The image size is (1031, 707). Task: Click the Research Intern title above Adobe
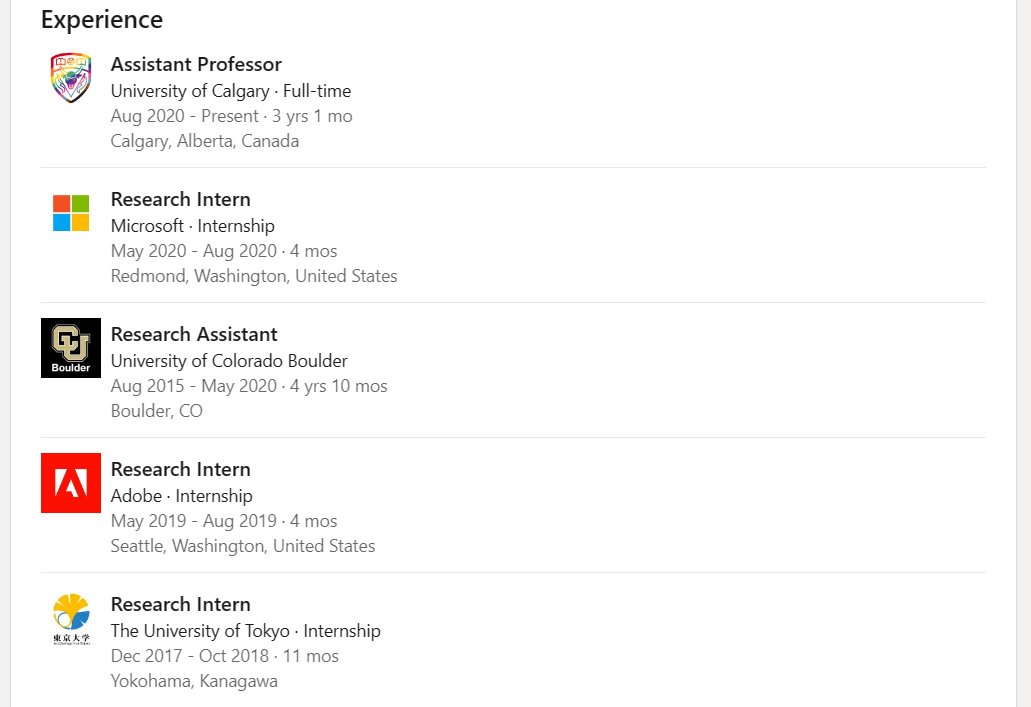(x=180, y=469)
